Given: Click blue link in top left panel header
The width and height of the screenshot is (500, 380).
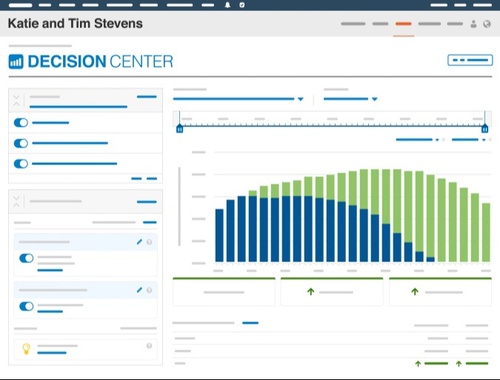Looking at the screenshot, I should [147, 97].
